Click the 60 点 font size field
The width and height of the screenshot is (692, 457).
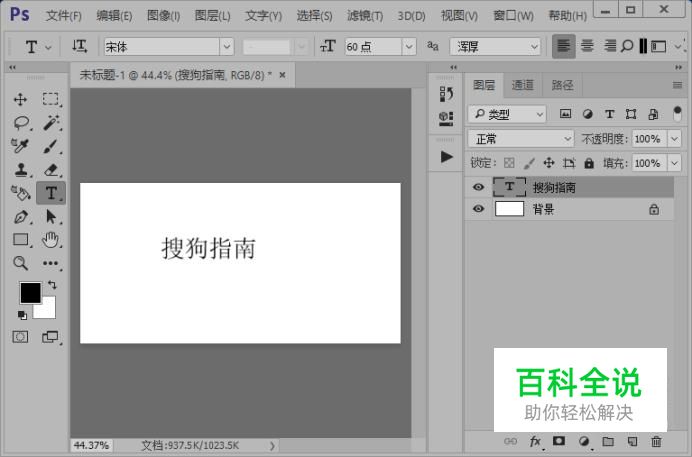[373, 47]
